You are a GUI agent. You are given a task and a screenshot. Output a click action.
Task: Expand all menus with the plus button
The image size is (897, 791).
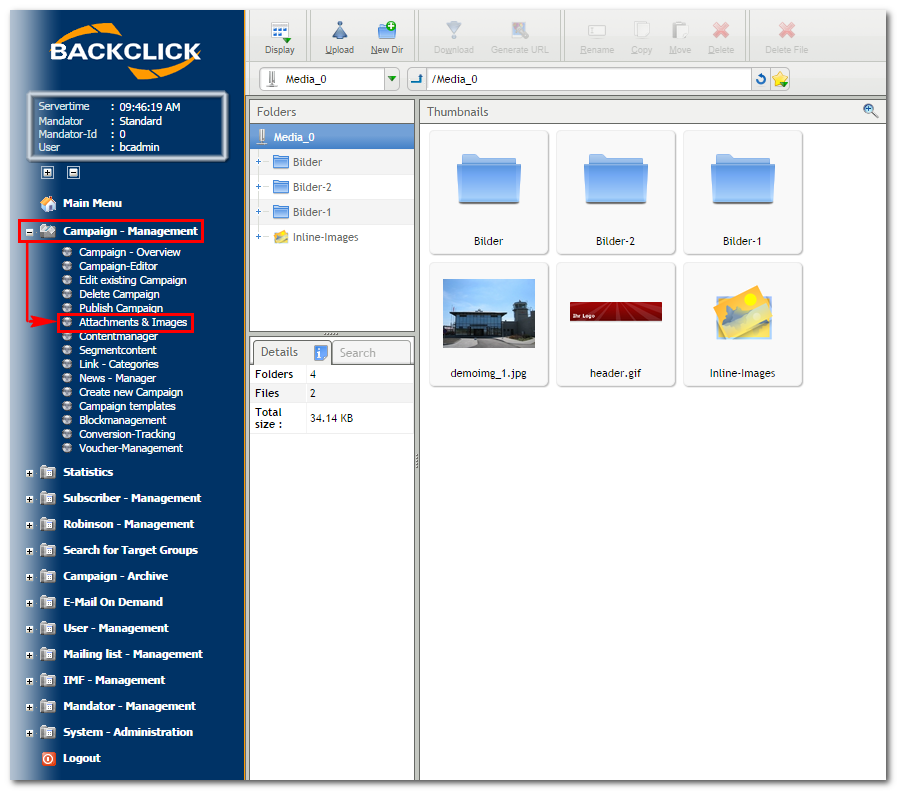click(47, 172)
